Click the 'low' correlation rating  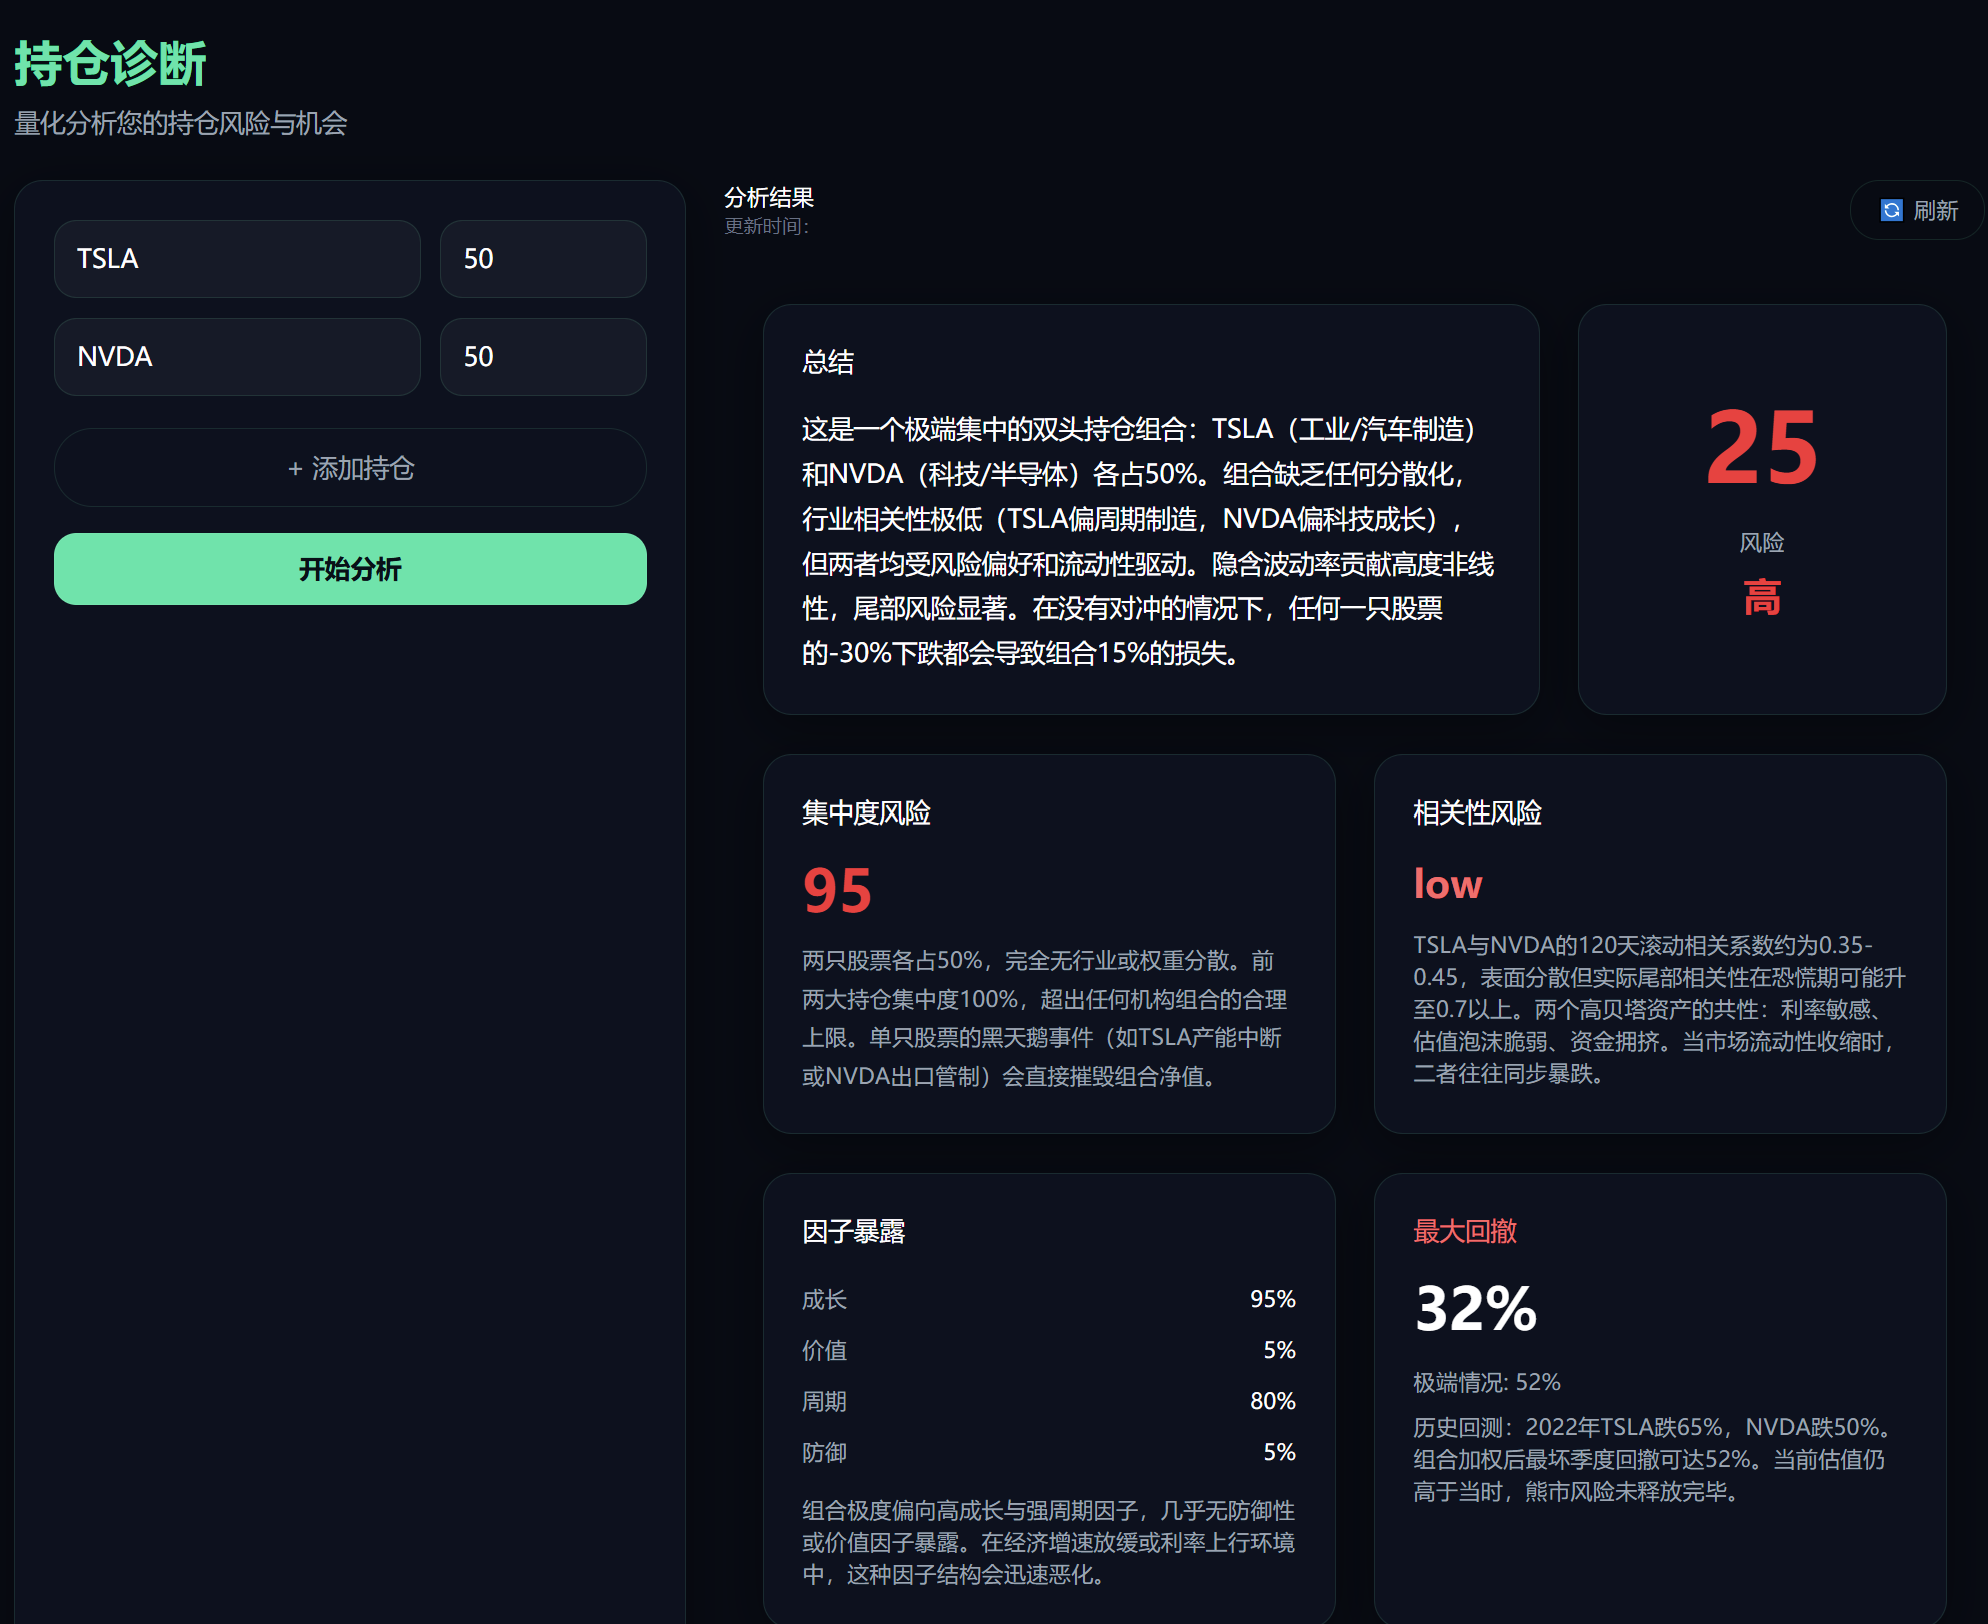(x=1447, y=884)
